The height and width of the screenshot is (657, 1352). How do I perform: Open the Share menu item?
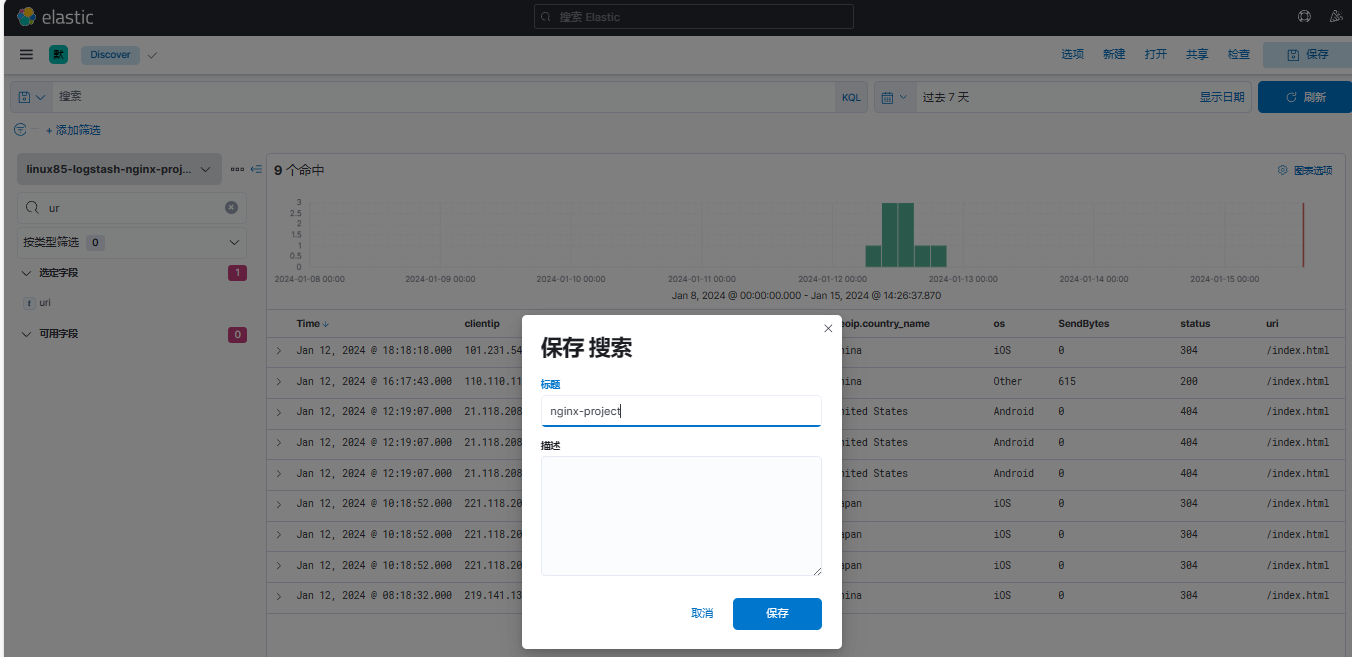1196,54
